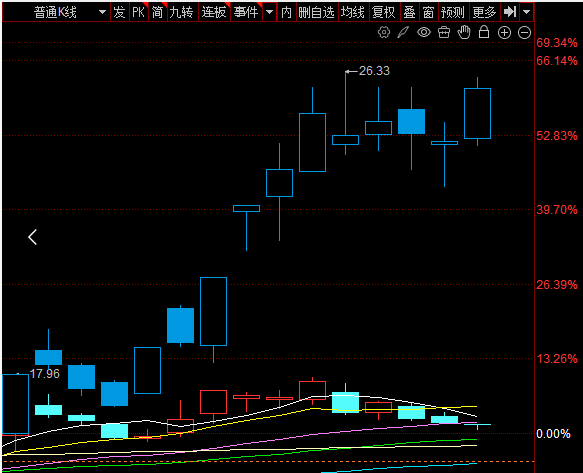Click the 均线 button
Image resolution: width=583 pixels, height=473 pixels.
click(x=353, y=12)
